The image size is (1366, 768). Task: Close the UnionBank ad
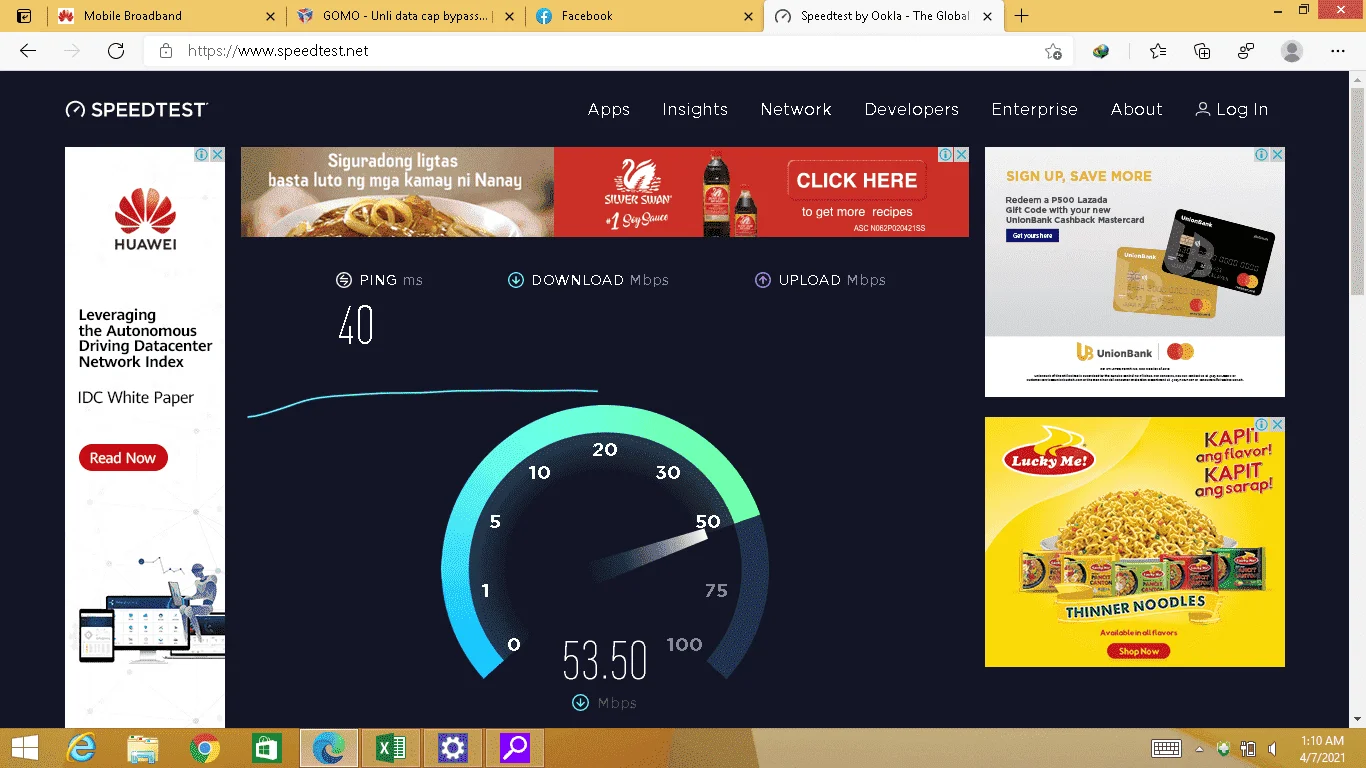click(x=1277, y=155)
